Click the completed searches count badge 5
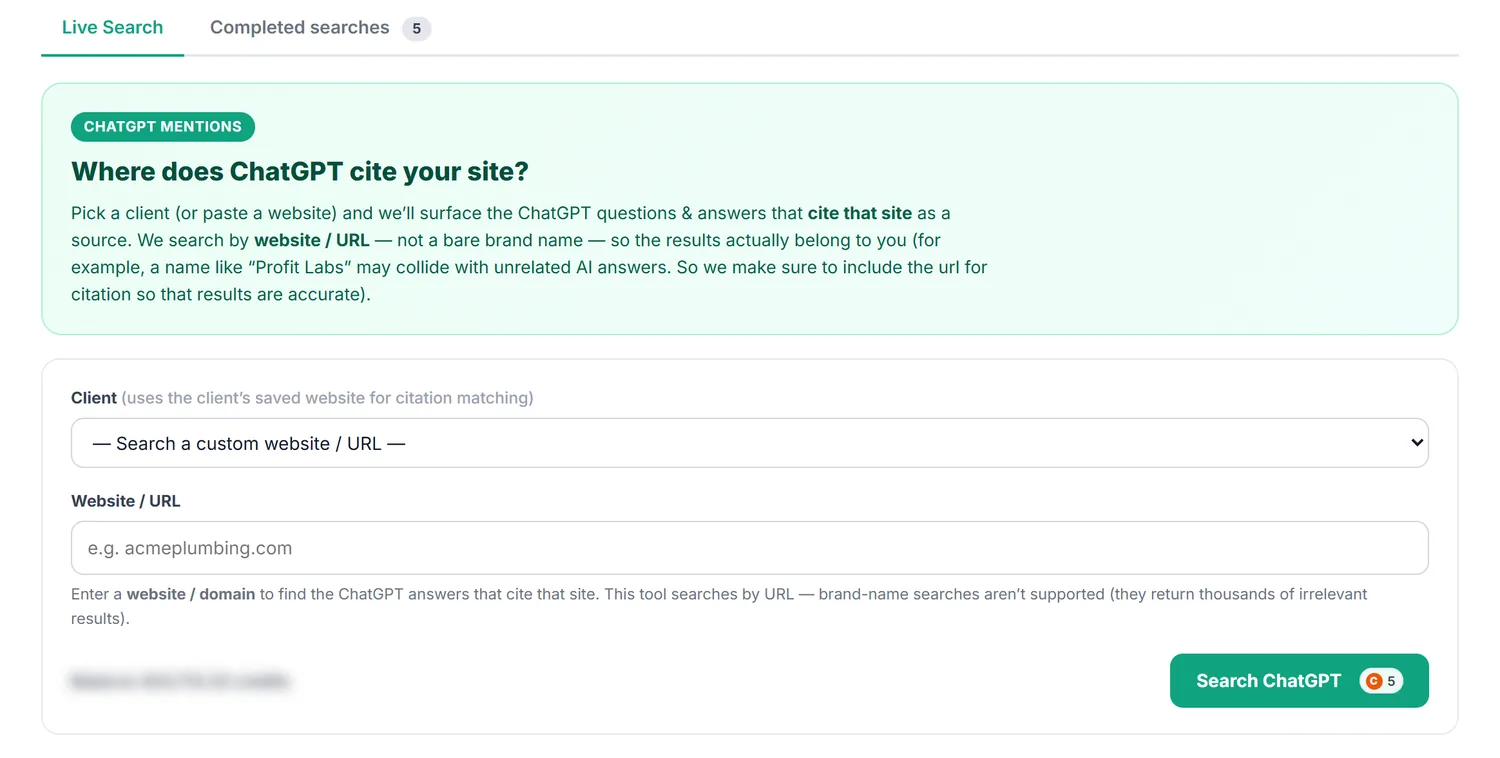This screenshot has width=1500, height=758. click(x=417, y=29)
